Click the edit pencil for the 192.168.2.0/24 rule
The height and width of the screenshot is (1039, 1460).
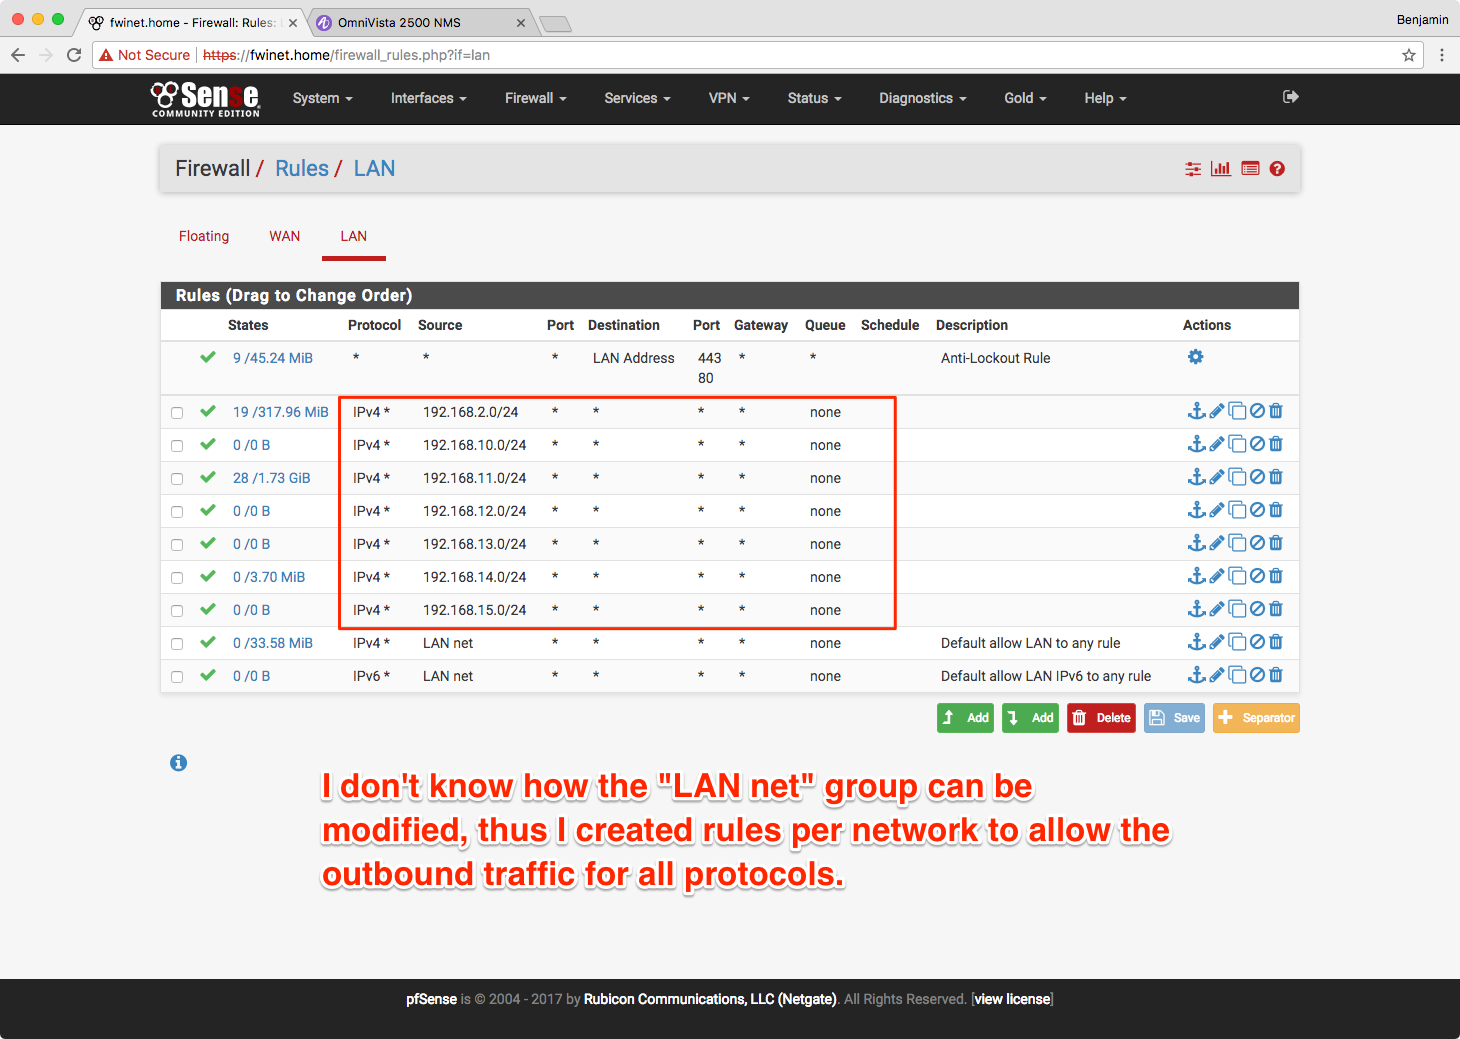[1217, 411]
